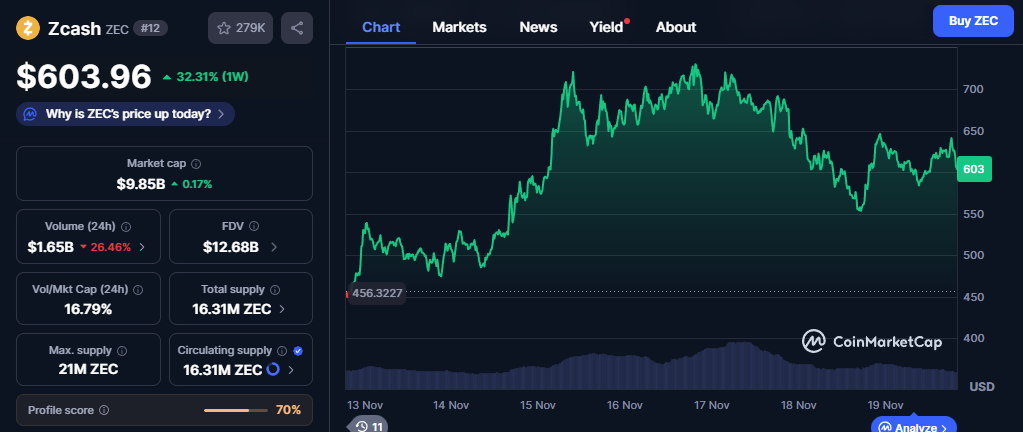Image resolution: width=1023 pixels, height=432 pixels.
Task: Click the Analyze button below chart
Action: (914, 427)
